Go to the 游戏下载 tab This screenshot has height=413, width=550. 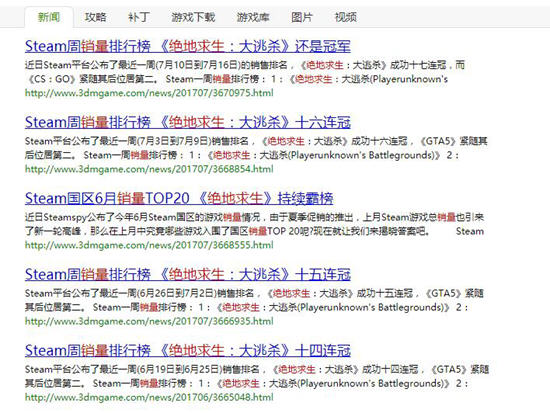point(193,17)
